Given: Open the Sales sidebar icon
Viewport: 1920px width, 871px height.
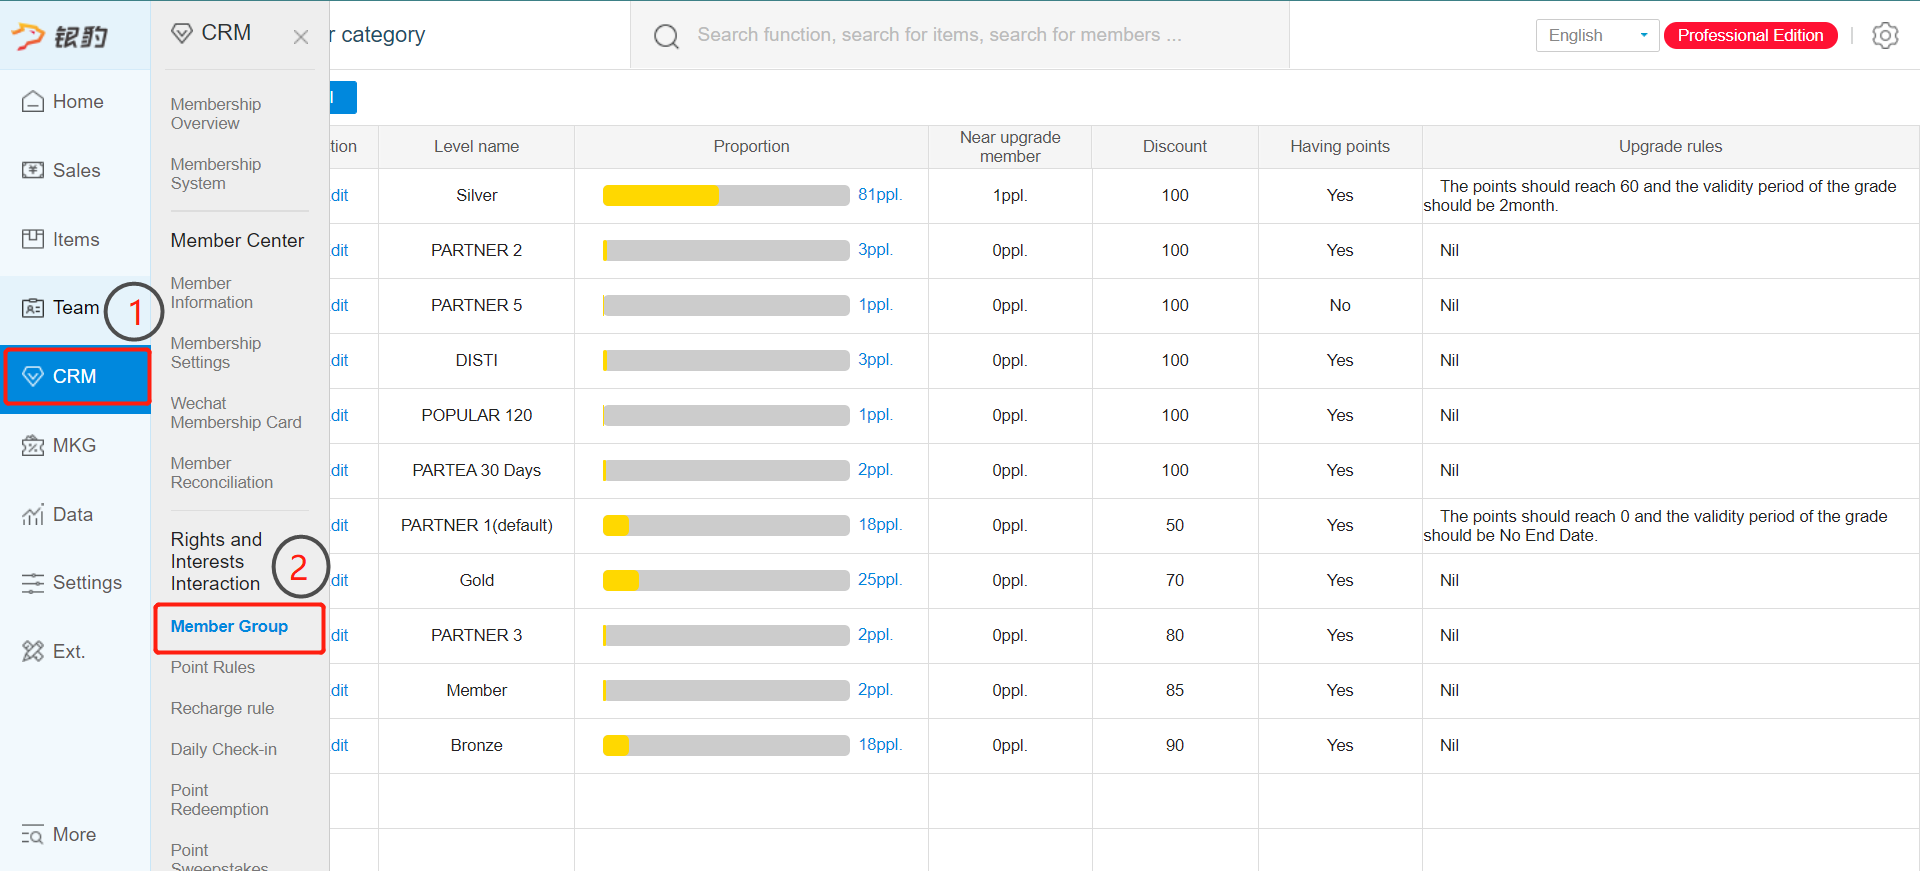Looking at the screenshot, I should click(x=33, y=171).
